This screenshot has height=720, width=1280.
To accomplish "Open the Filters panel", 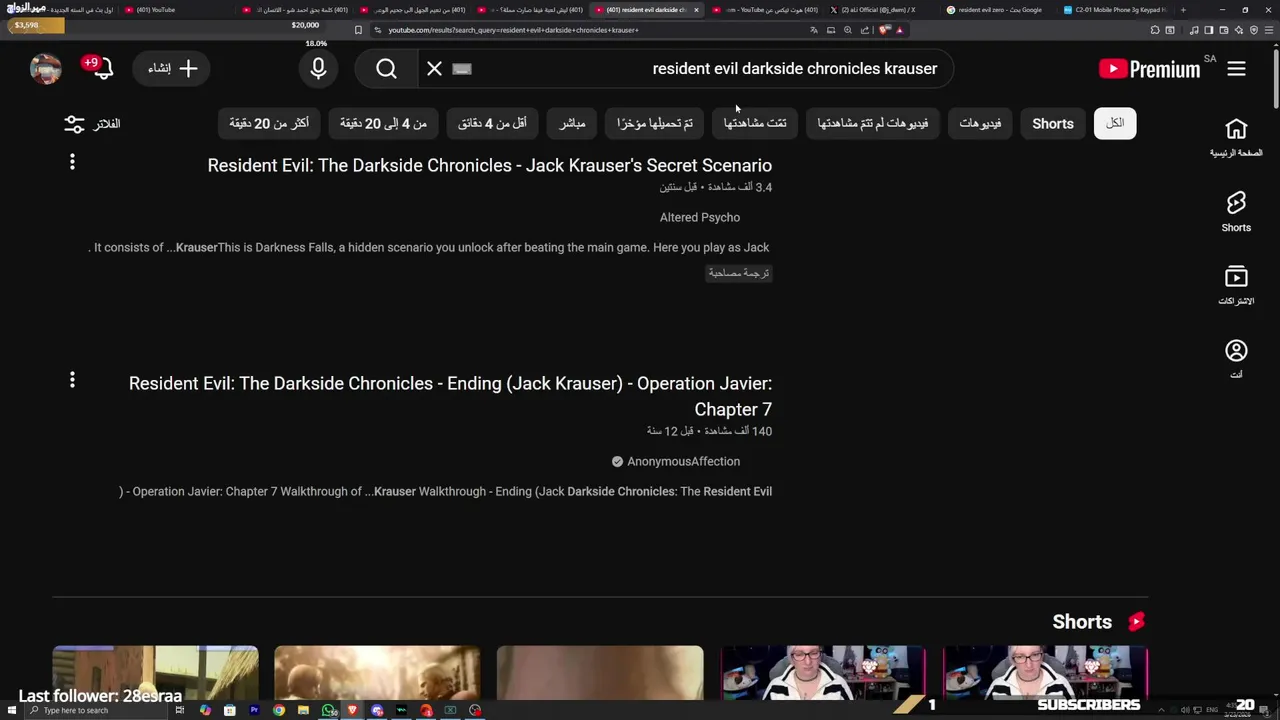I will click(92, 124).
